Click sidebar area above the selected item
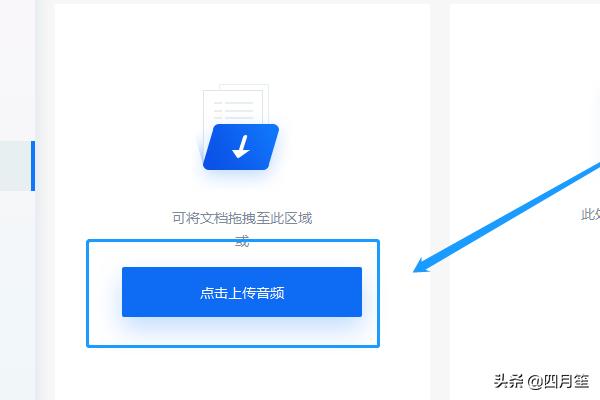600x400 pixels. pyautogui.click(x=17, y=69)
